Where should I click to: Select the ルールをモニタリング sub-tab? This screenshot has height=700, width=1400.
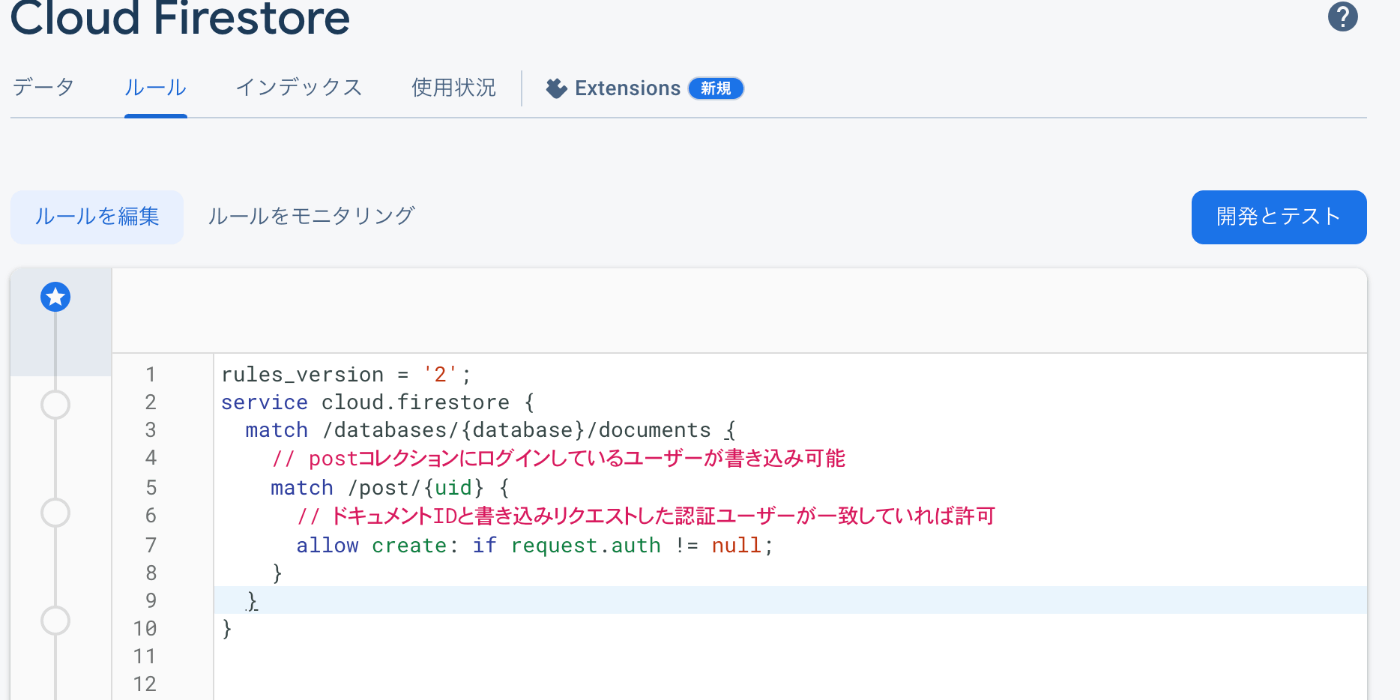coord(311,216)
